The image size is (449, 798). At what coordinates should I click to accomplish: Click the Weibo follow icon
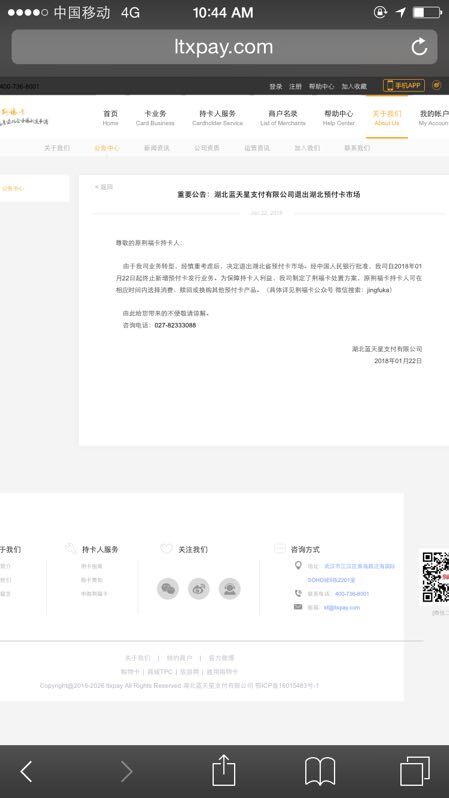coord(199,589)
